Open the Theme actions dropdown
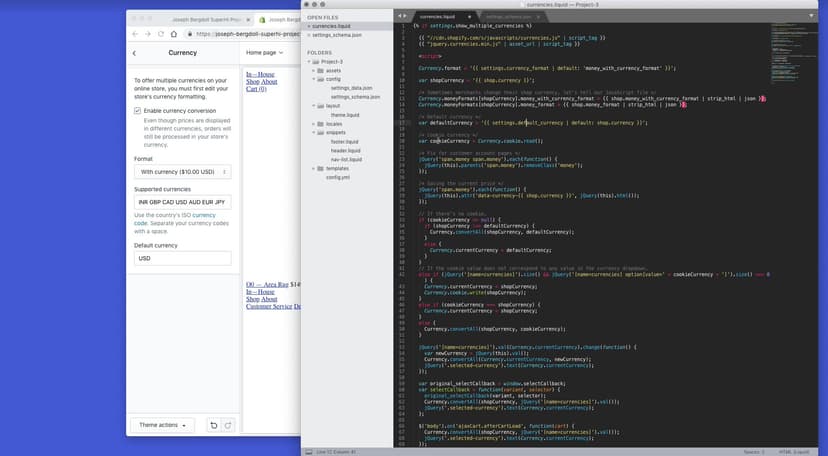 (163, 425)
